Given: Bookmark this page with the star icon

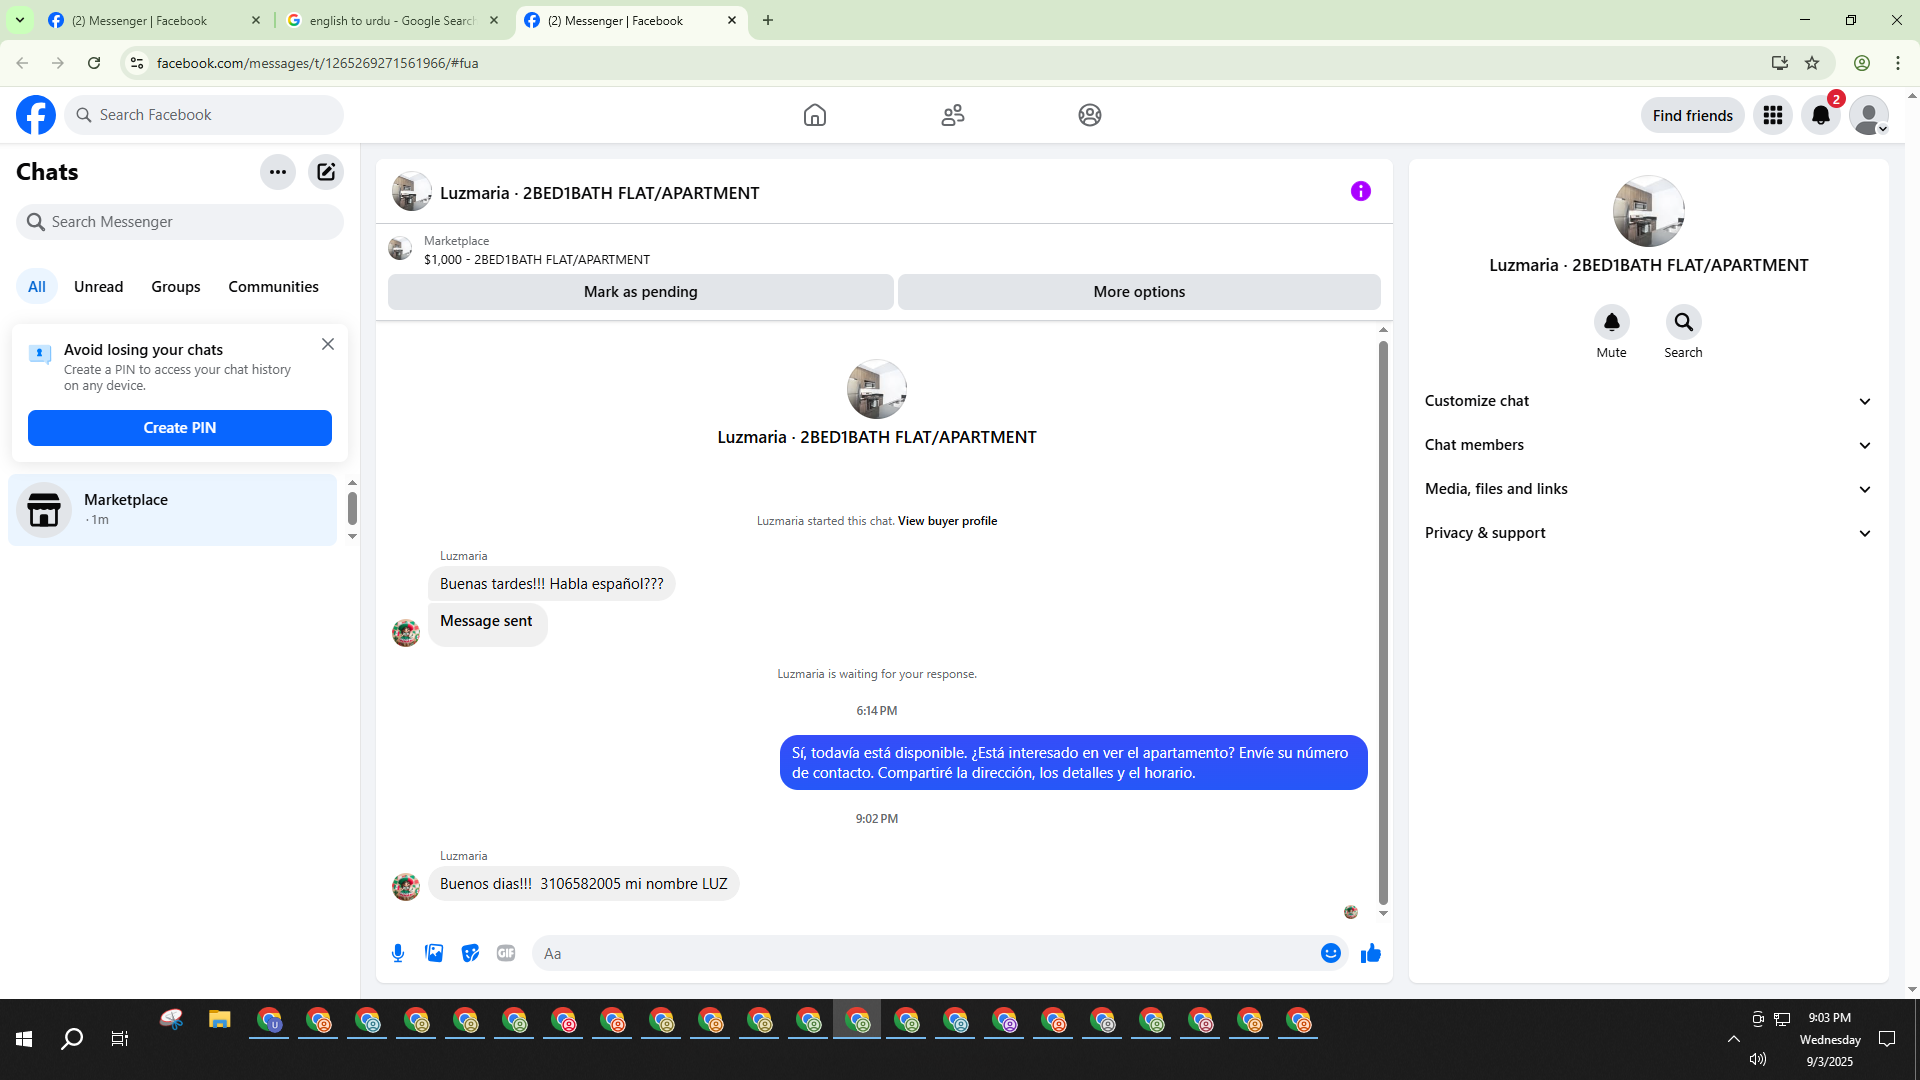Looking at the screenshot, I should click(1812, 63).
